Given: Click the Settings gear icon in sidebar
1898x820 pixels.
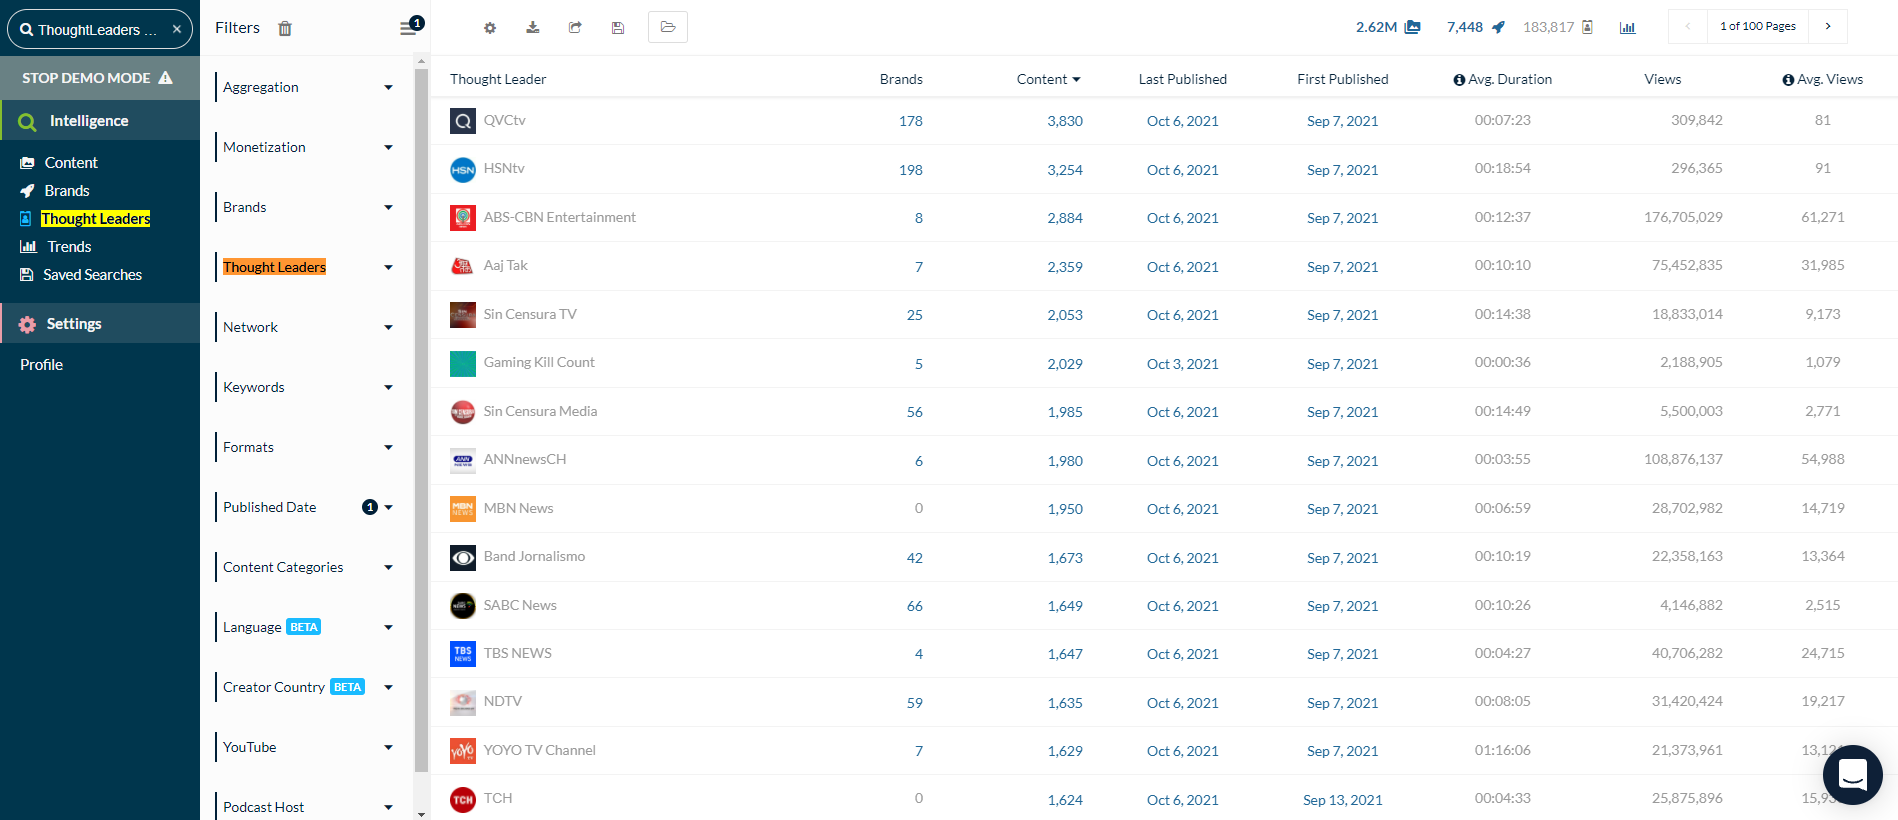Looking at the screenshot, I should (x=27, y=324).
